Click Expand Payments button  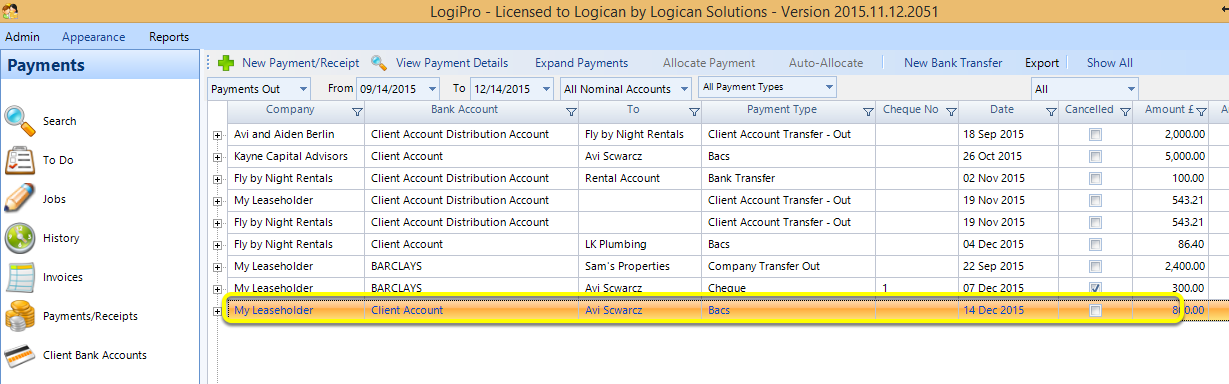click(x=581, y=63)
